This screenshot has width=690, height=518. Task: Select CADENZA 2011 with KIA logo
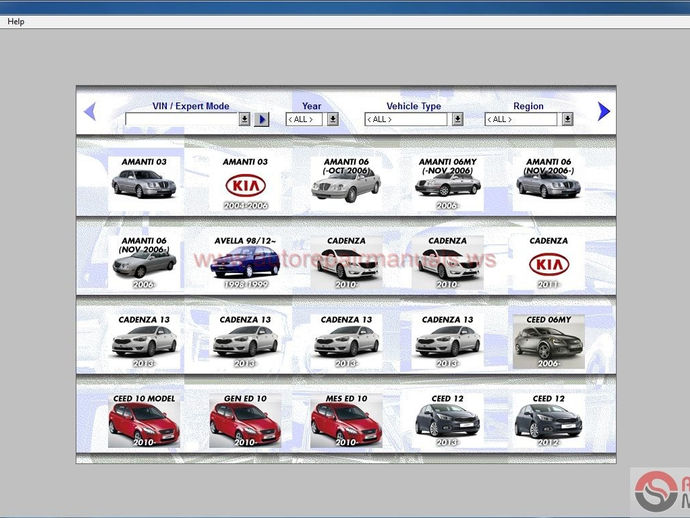(x=549, y=262)
